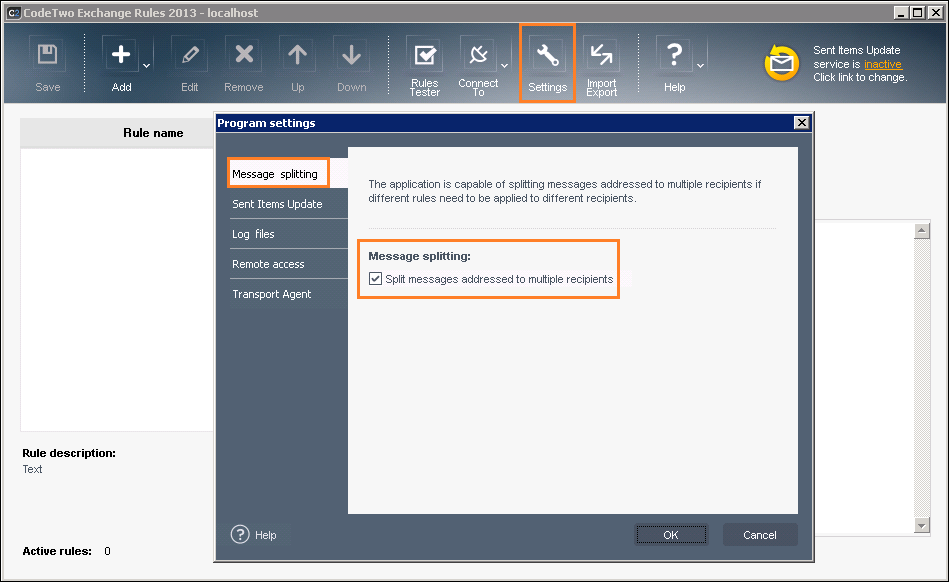Click the Connect To plug icon

point(478,54)
